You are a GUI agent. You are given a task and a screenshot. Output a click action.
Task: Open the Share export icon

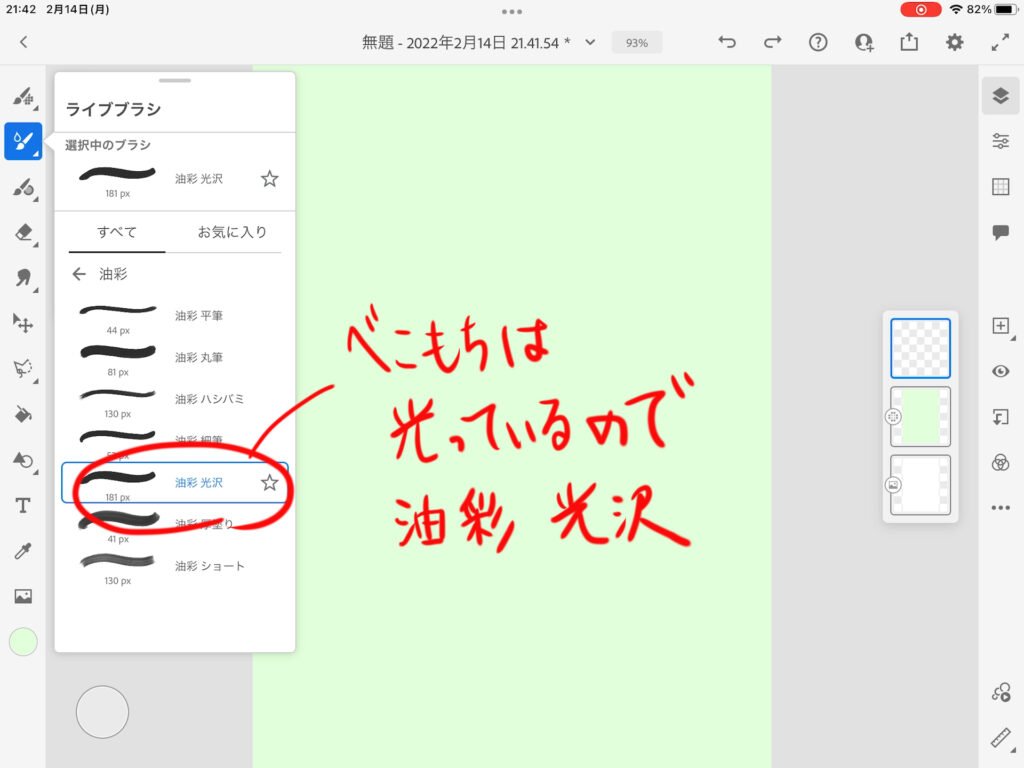(x=909, y=42)
